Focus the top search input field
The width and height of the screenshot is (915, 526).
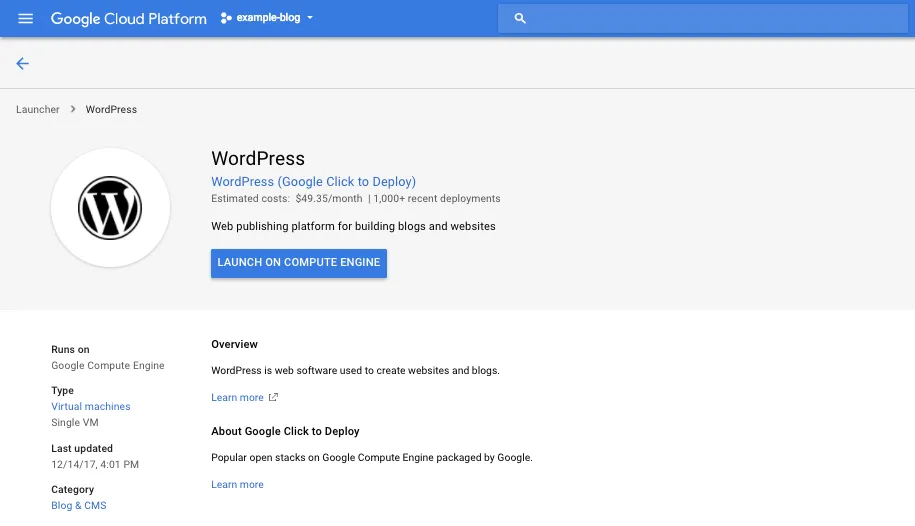click(x=703, y=19)
